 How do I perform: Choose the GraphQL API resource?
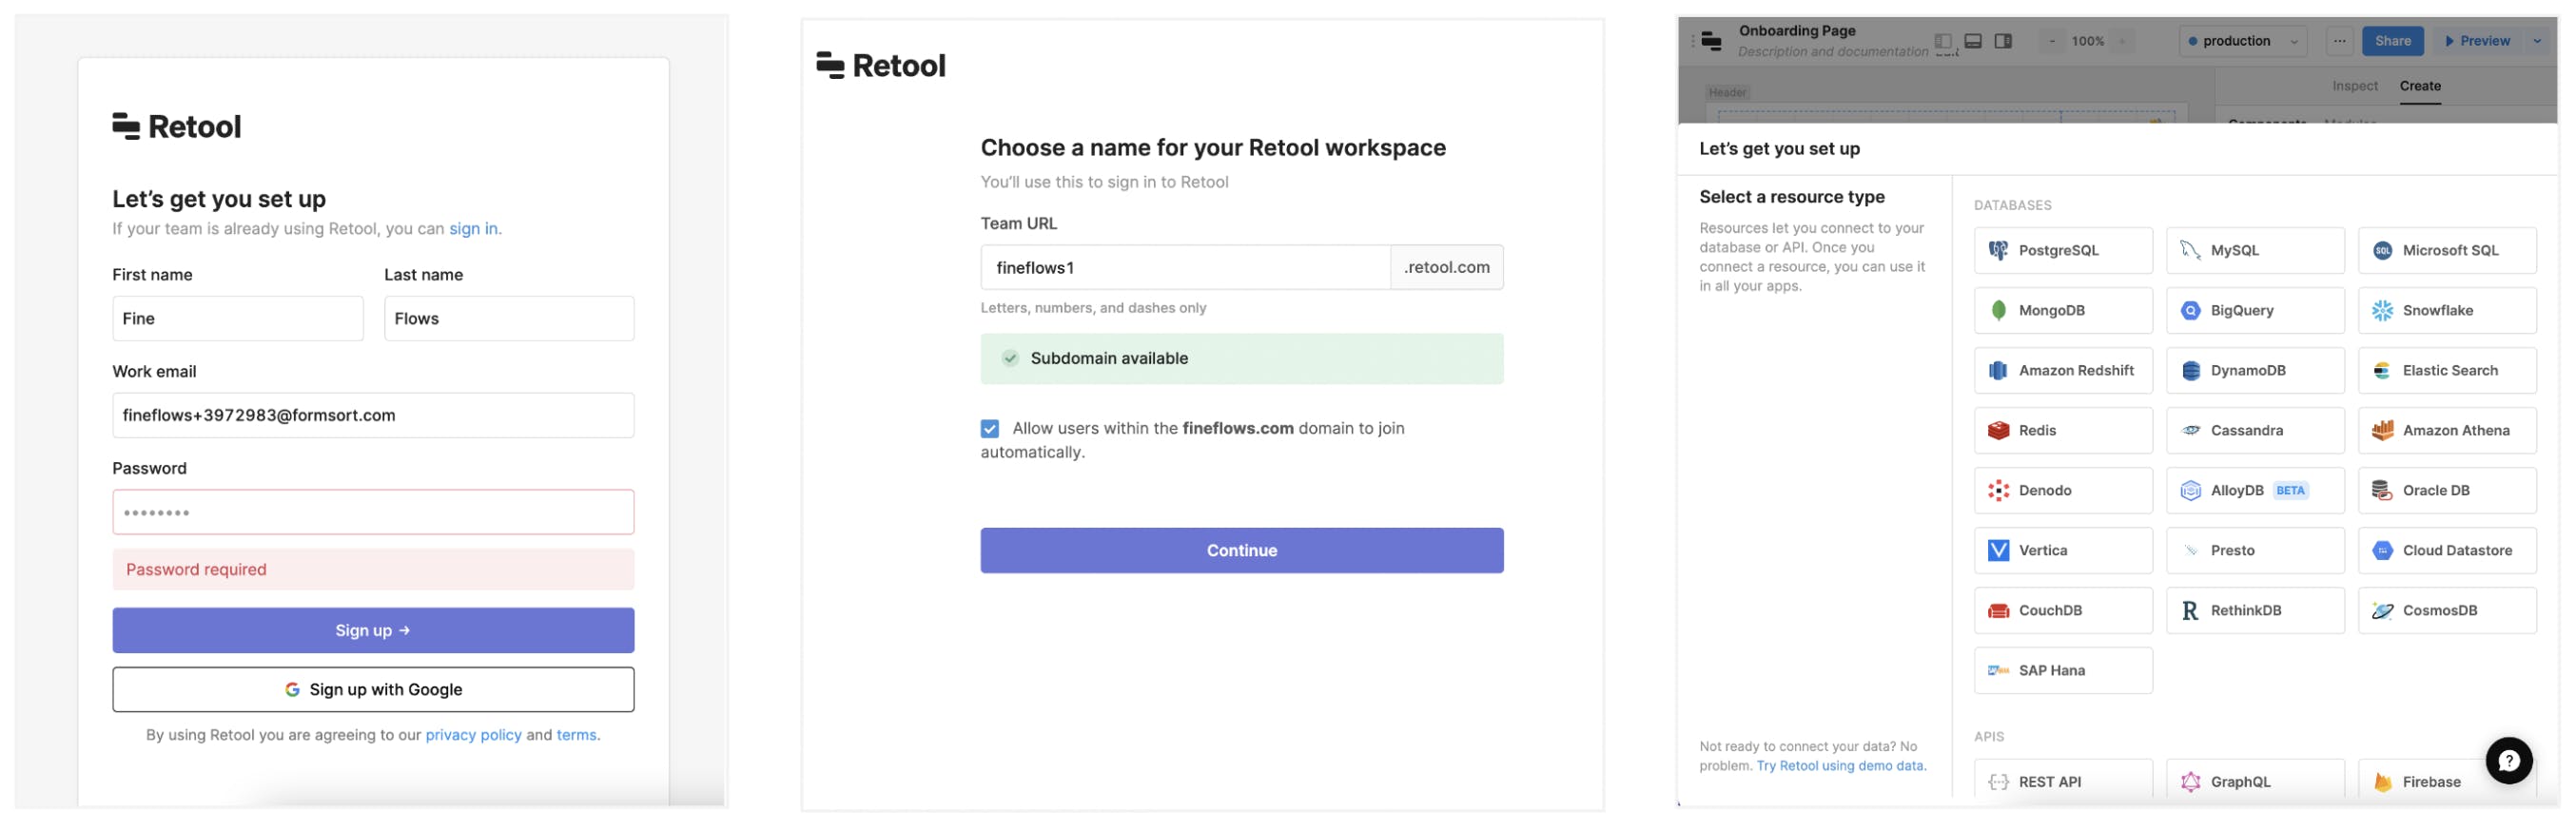coord(2254,780)
